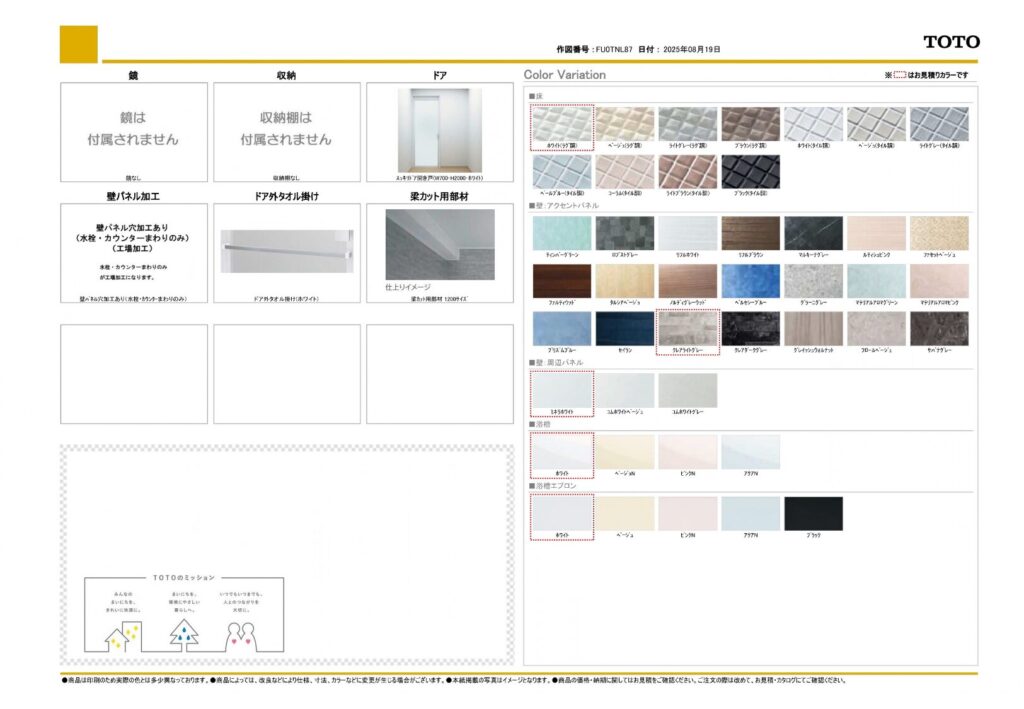This screenshot has height=709, width=1024.
Task: Pick the bright blue accent panel swatch
Action: point(751,281)
